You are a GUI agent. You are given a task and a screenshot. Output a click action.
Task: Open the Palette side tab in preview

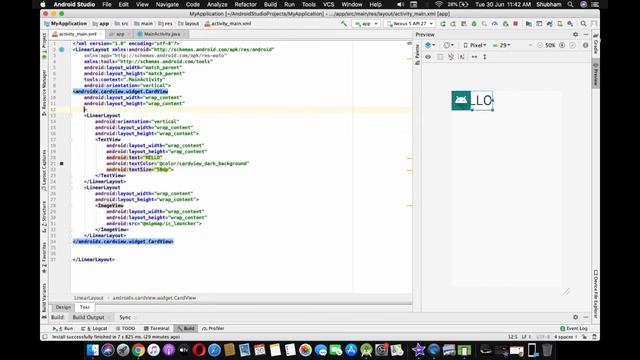[x=417, y=55]
